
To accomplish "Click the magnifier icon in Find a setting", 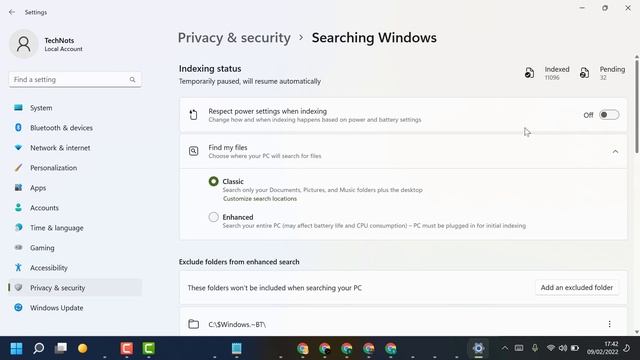I will (x=133, y=80).
